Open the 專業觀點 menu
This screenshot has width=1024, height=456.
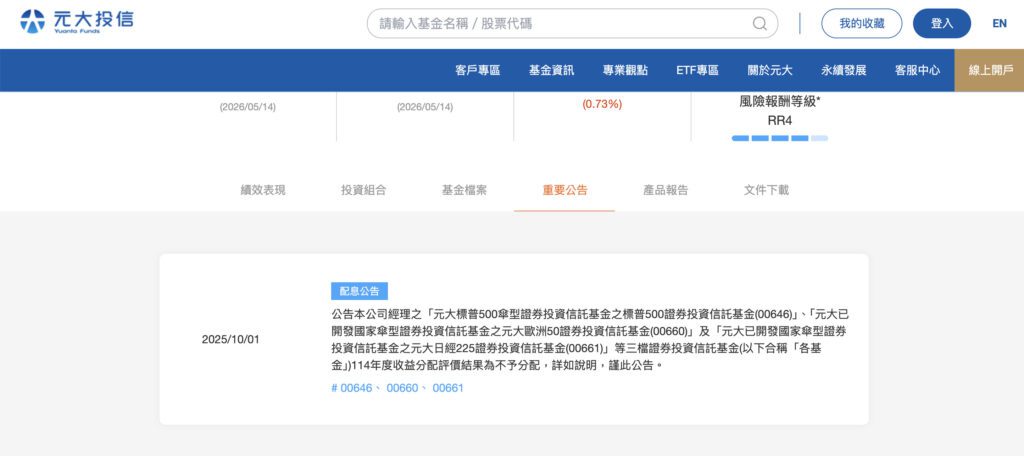click(625, 71)
